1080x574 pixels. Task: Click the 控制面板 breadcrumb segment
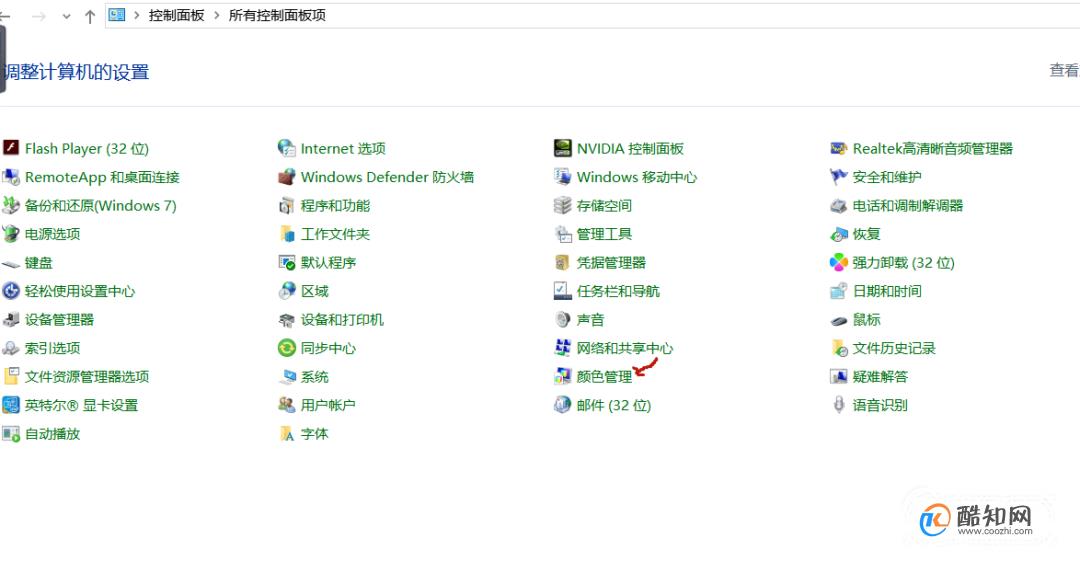(x=176, y=15)
